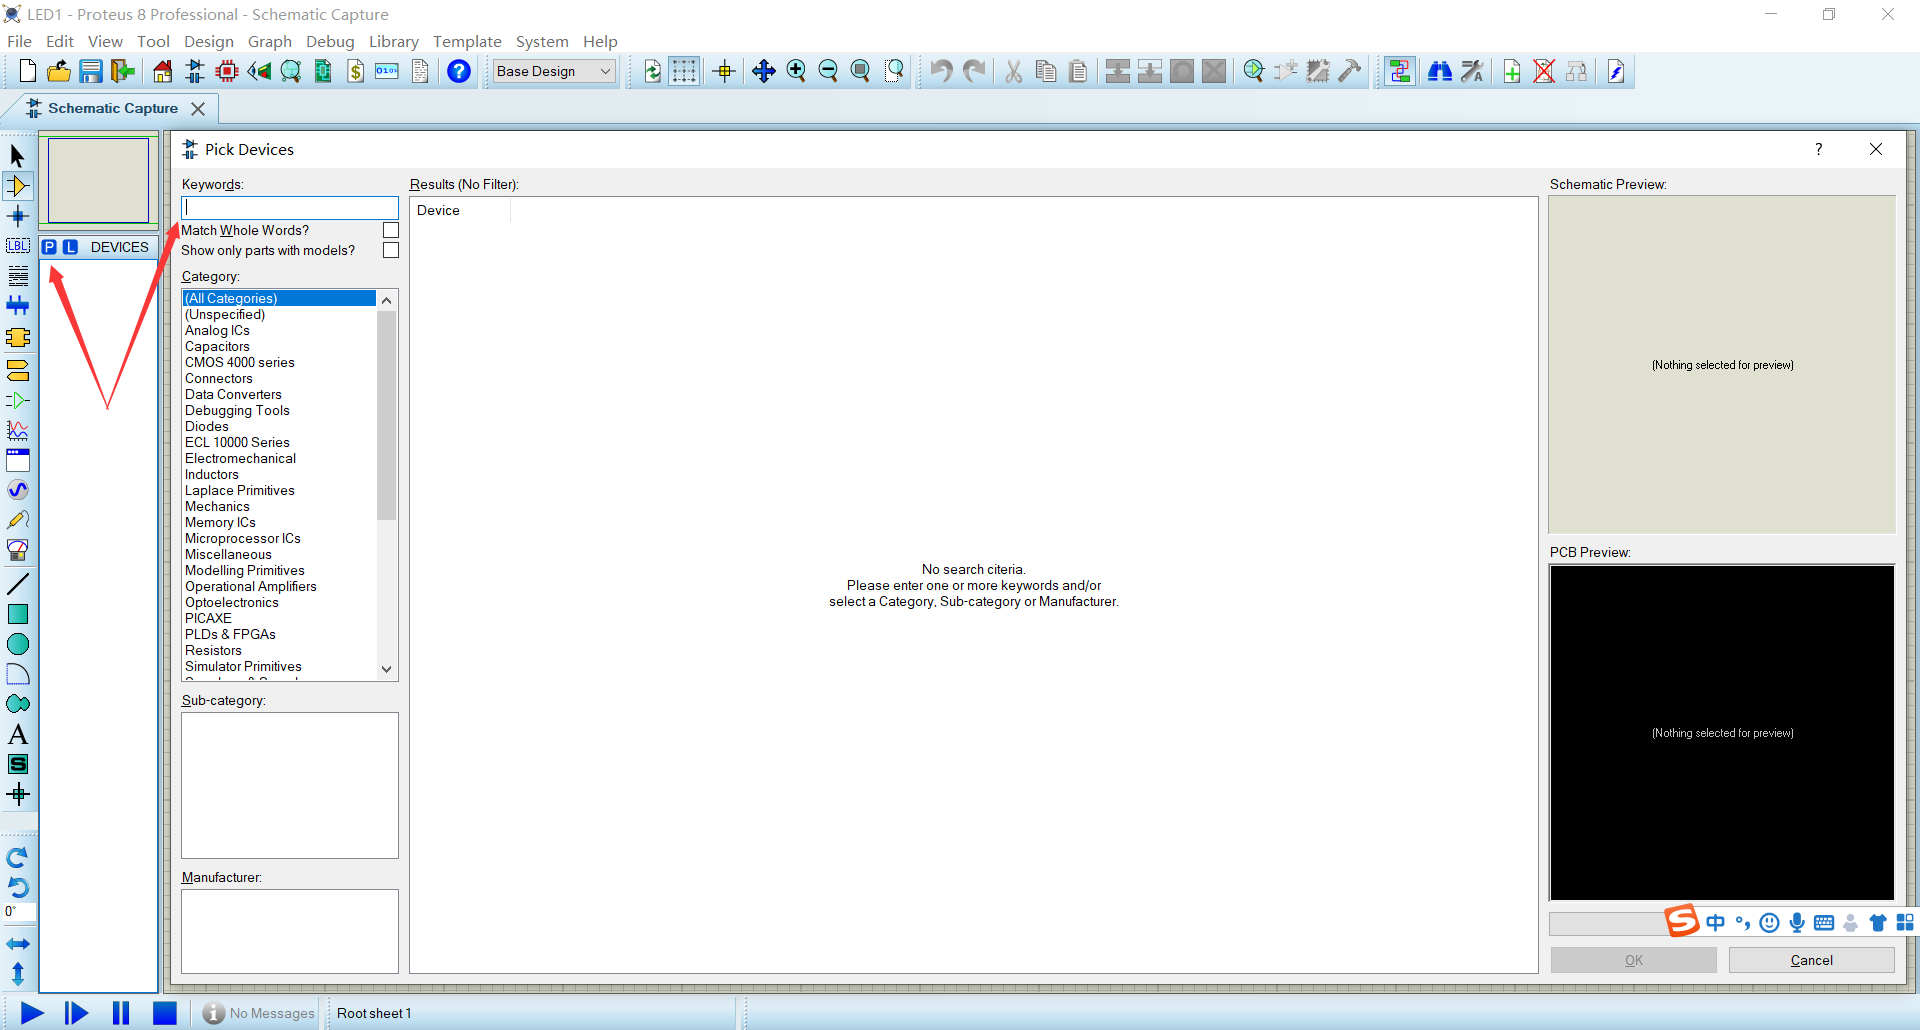Select the Probe Mode tool
The width and height of the screenshot is (1920, 1030).
click(17, 520)
